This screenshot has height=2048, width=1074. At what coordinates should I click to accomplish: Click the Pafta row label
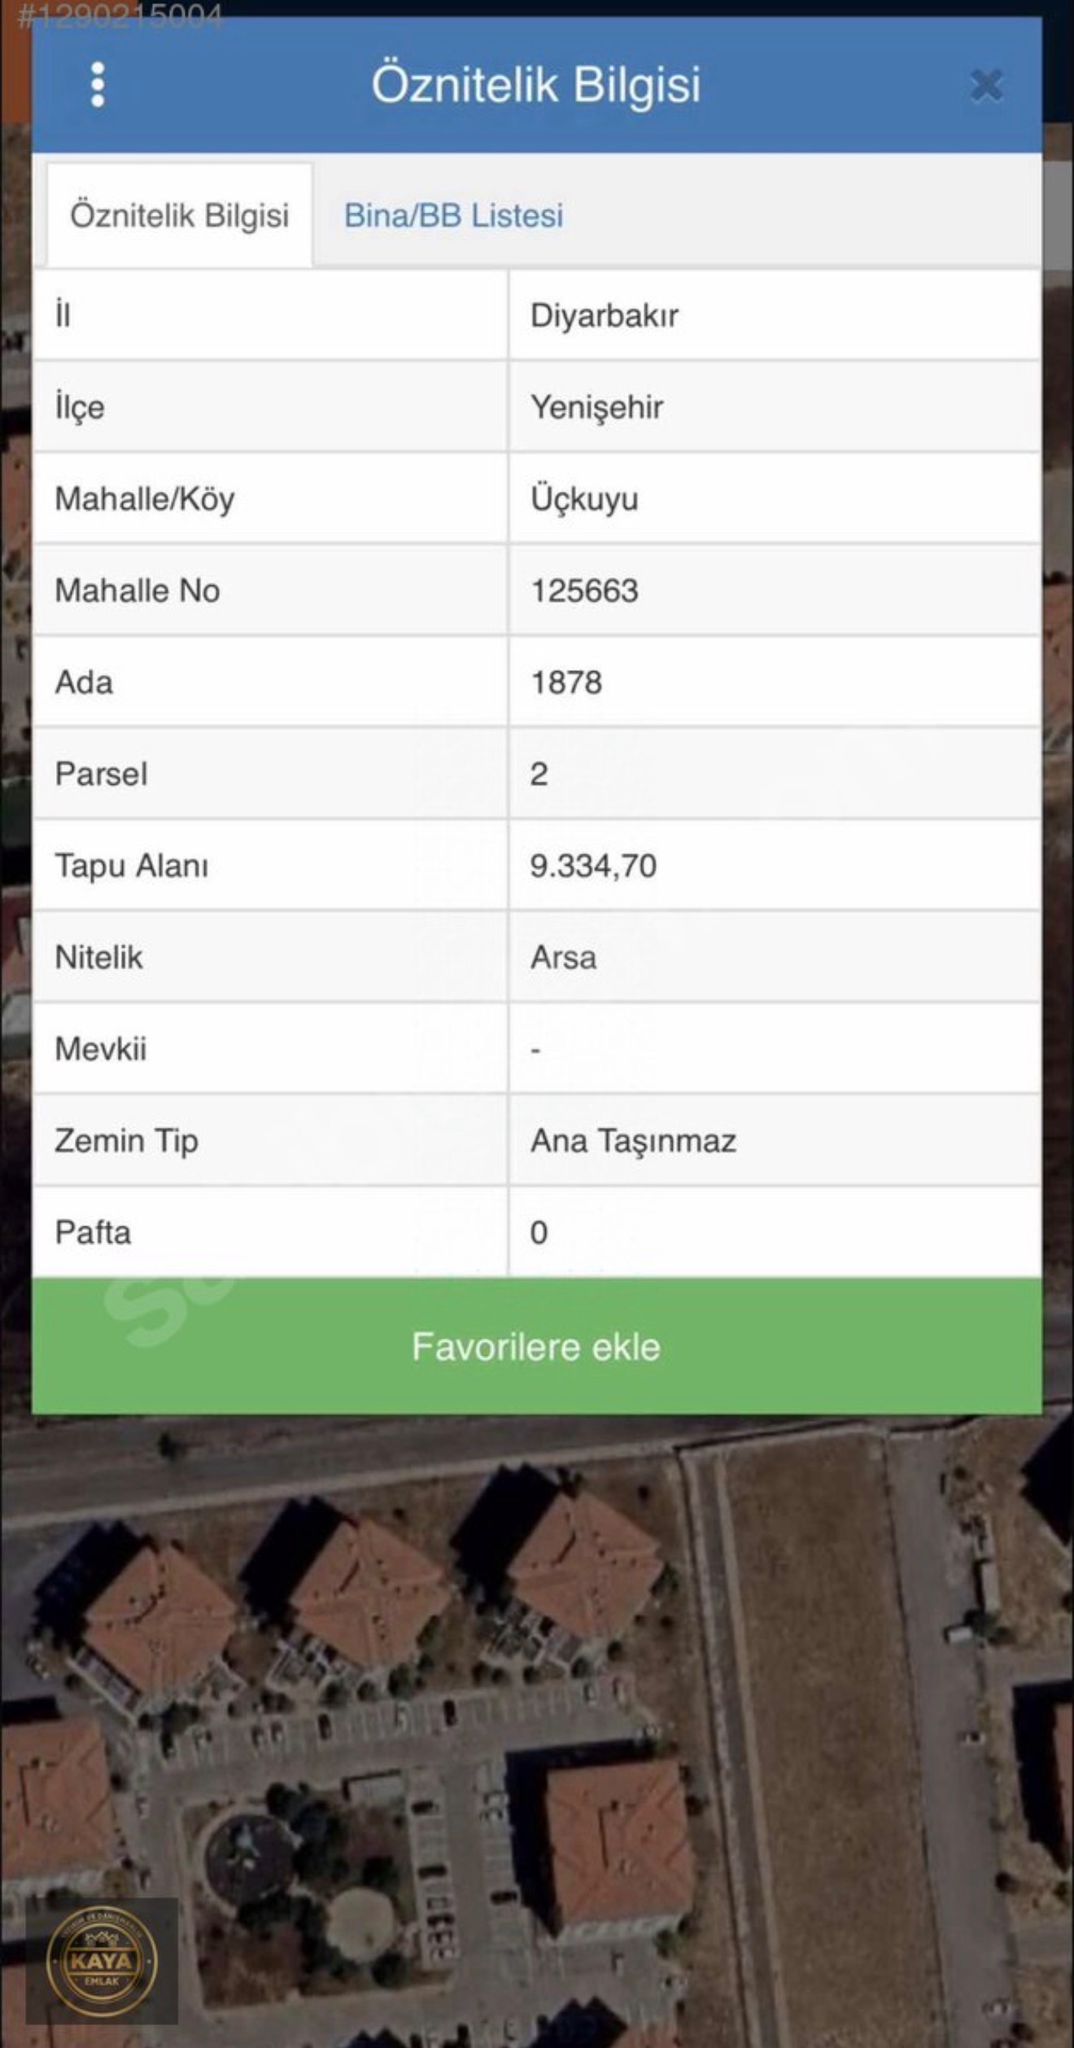93,1233
